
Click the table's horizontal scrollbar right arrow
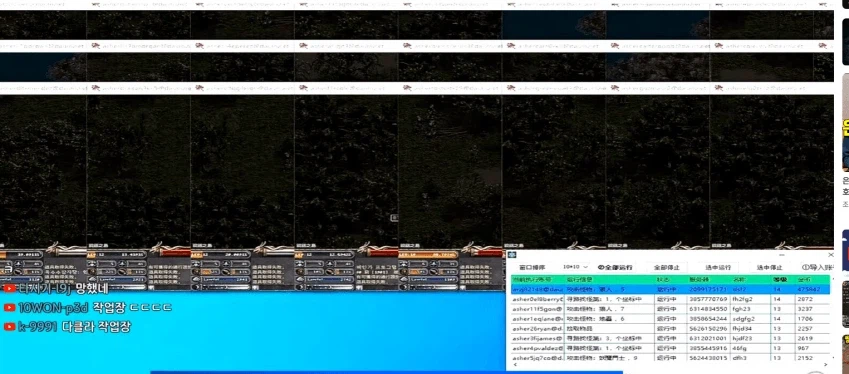(826, 365)
